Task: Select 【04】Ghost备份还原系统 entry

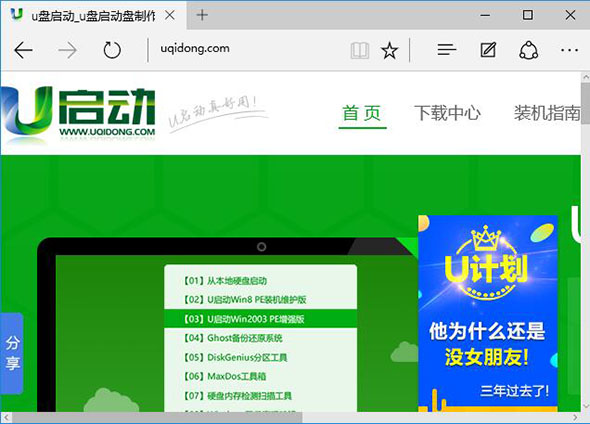Action: 260,338
